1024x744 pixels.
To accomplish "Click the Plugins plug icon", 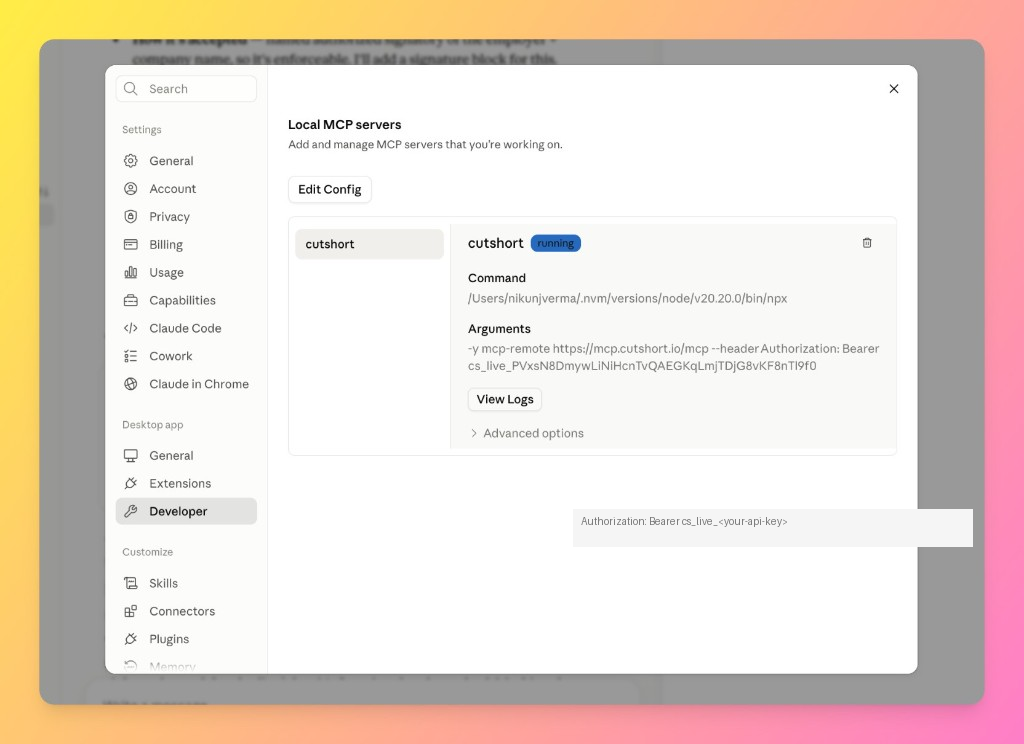I will [131, 639].
